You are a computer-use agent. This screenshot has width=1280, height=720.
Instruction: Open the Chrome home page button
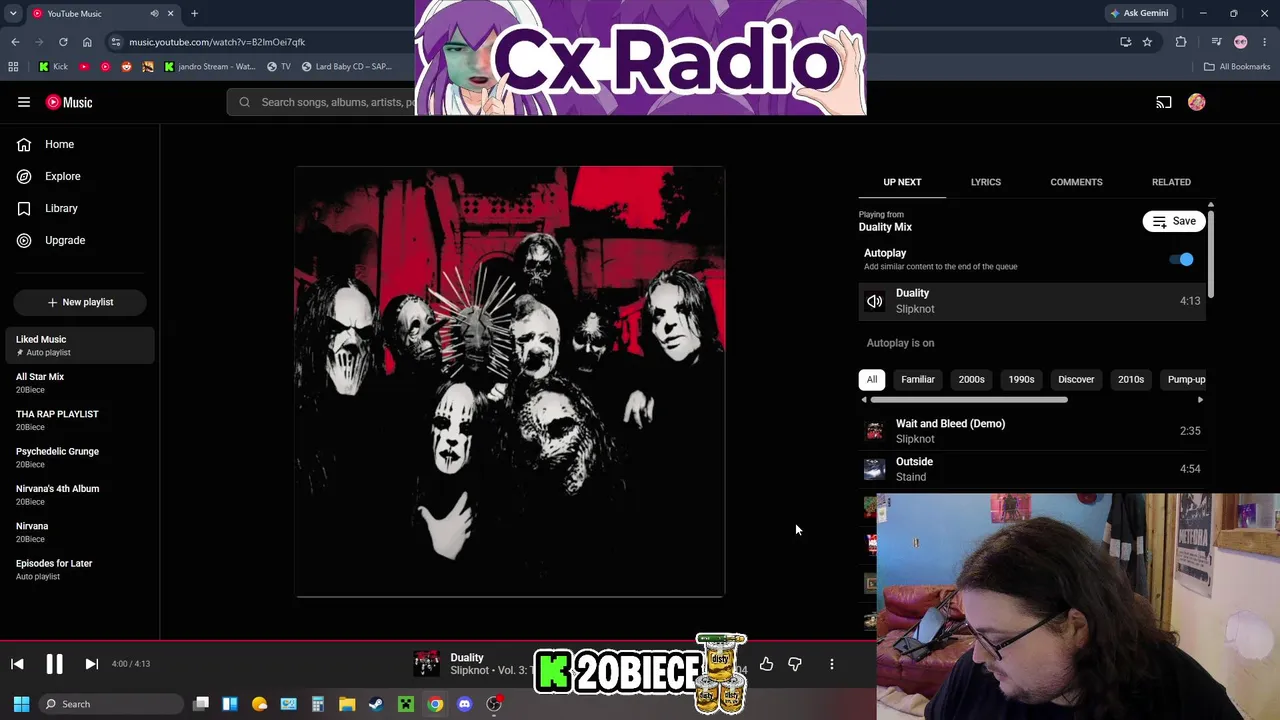pyautogui.click(x=87, y=42)
